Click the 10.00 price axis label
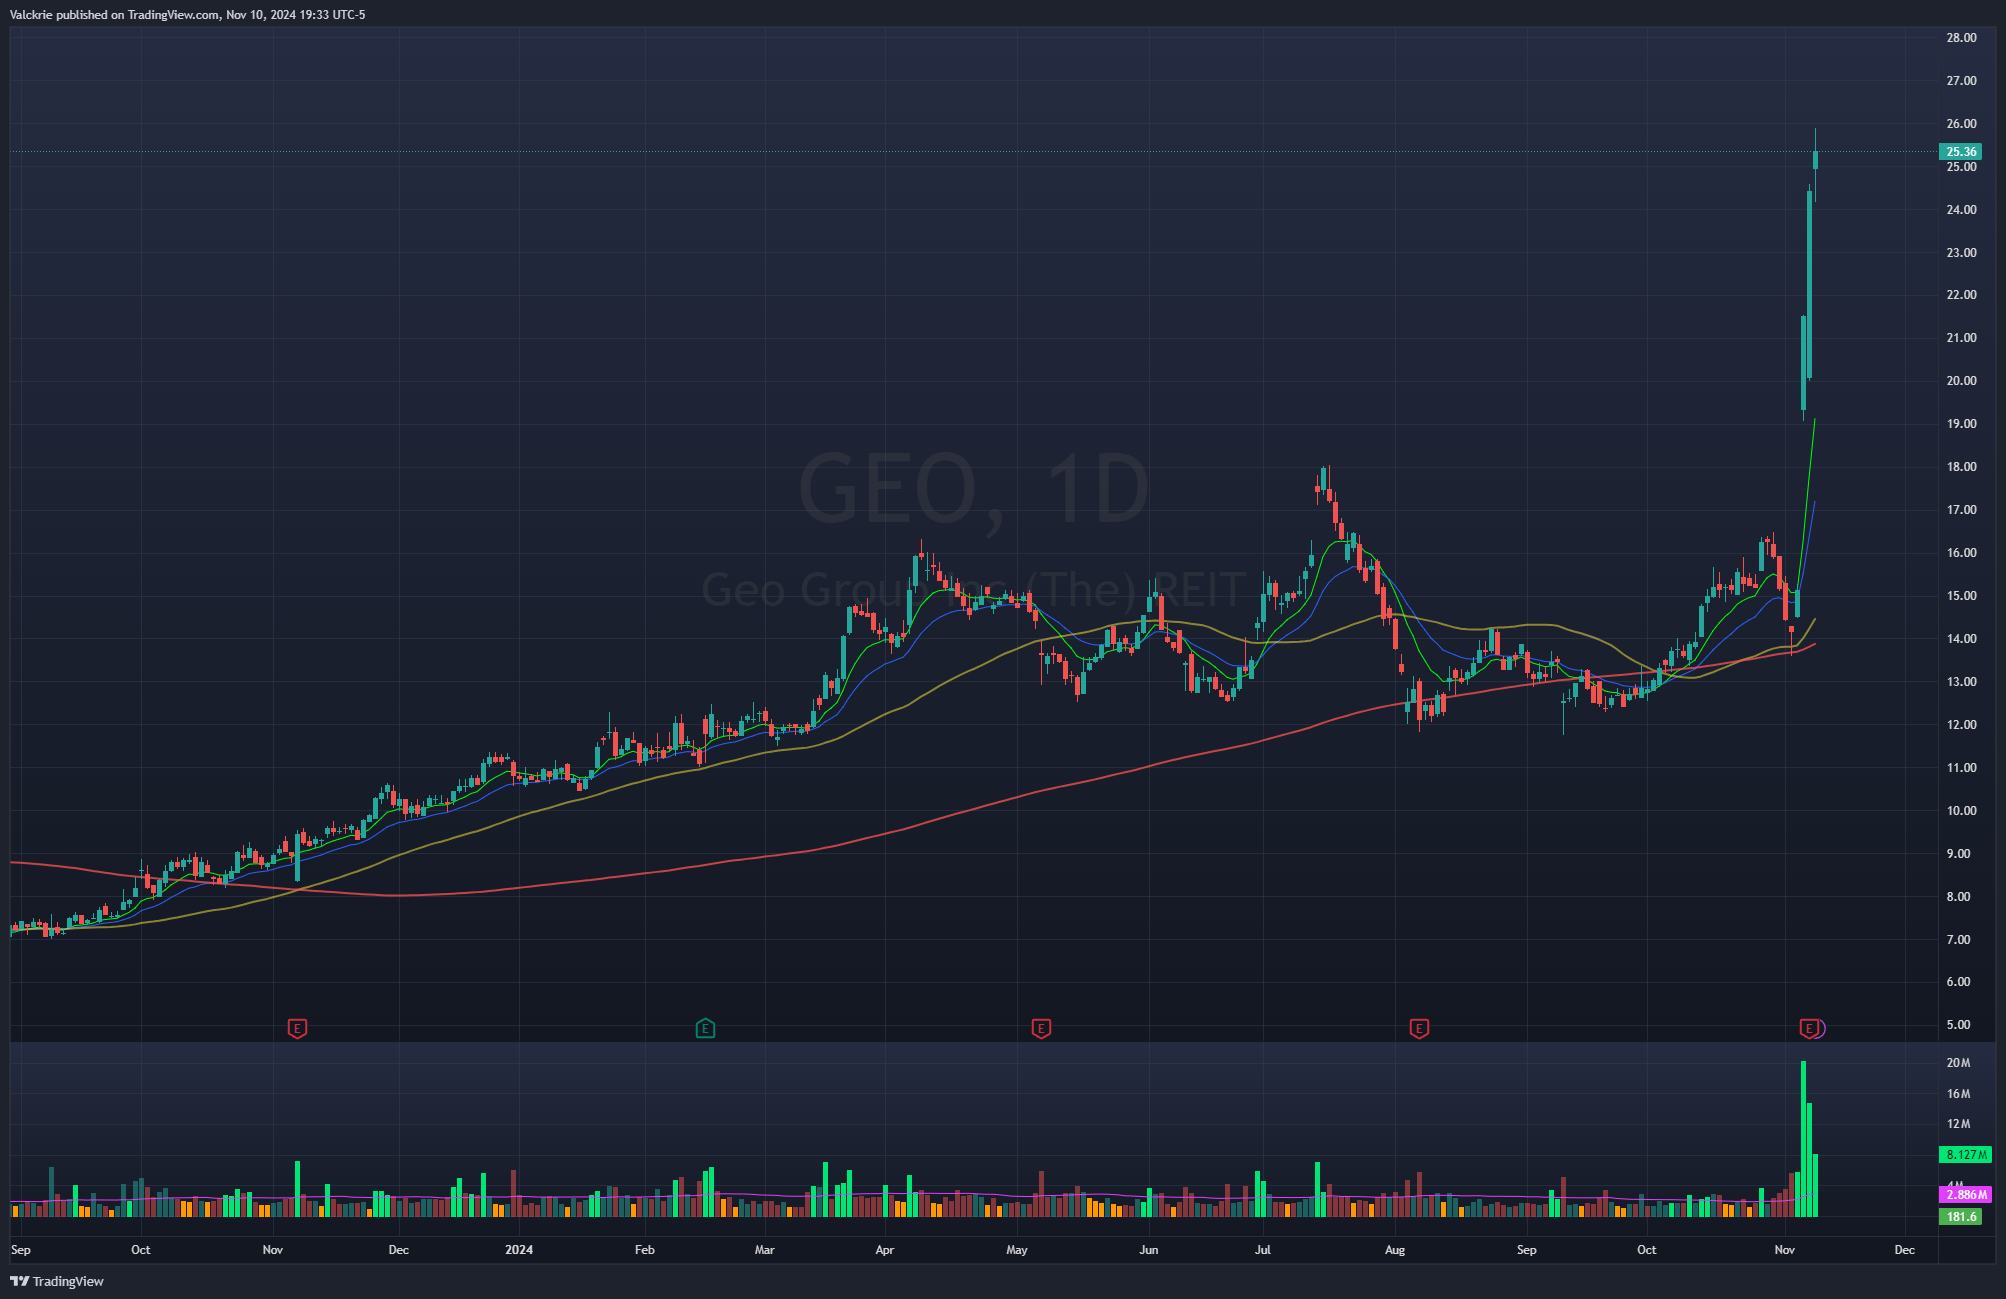Screen dimensions: 2006x1299 click(x=1961, y=811)
